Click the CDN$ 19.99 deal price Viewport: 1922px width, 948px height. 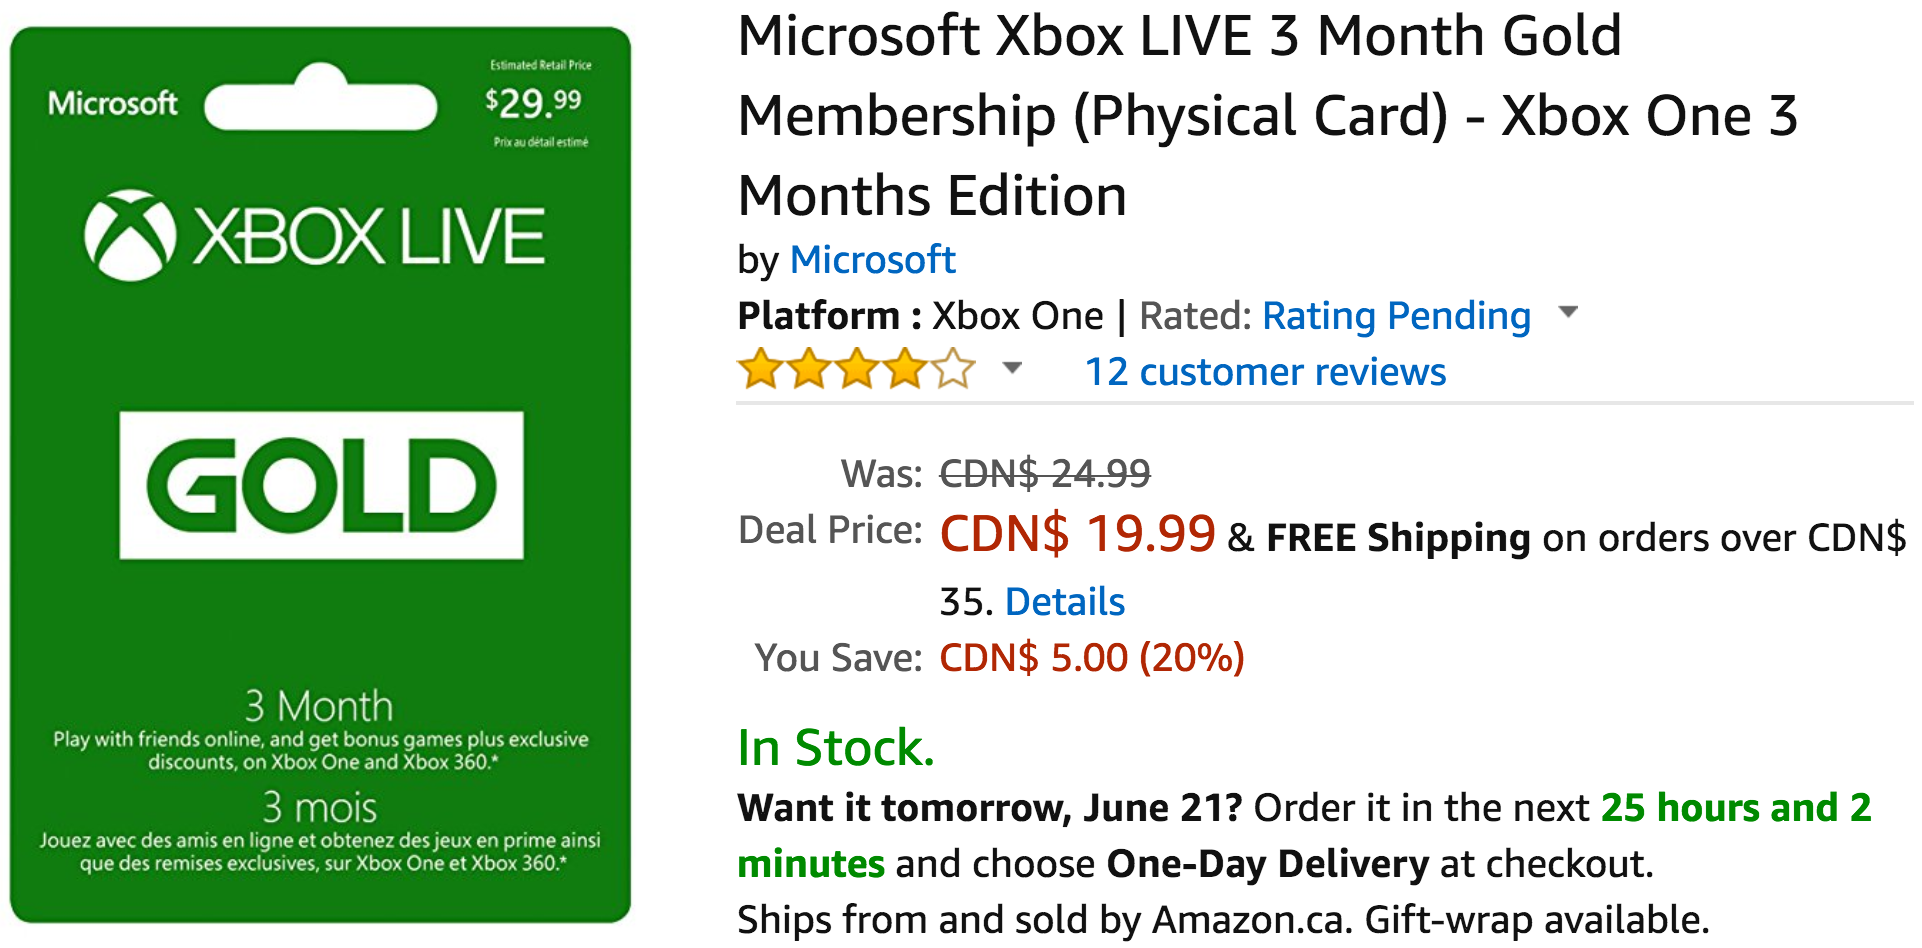pyautogui.click(x=1077, y=534)
